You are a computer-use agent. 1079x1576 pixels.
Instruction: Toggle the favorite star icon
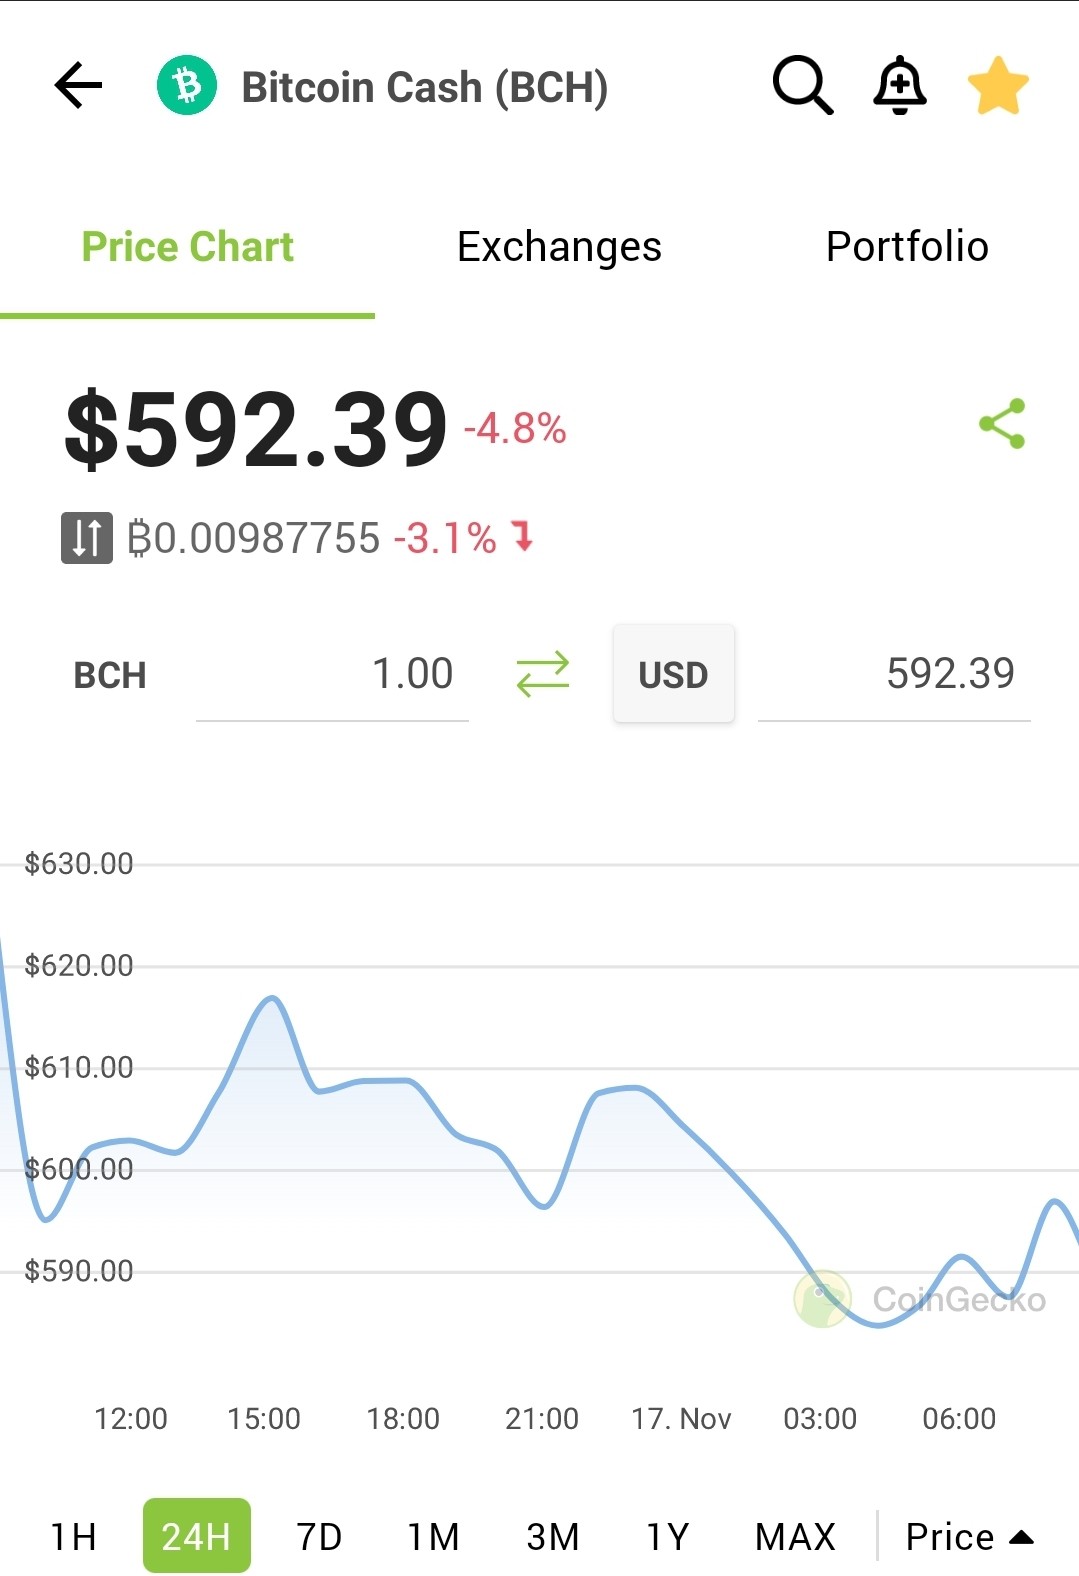click(998, 85)
